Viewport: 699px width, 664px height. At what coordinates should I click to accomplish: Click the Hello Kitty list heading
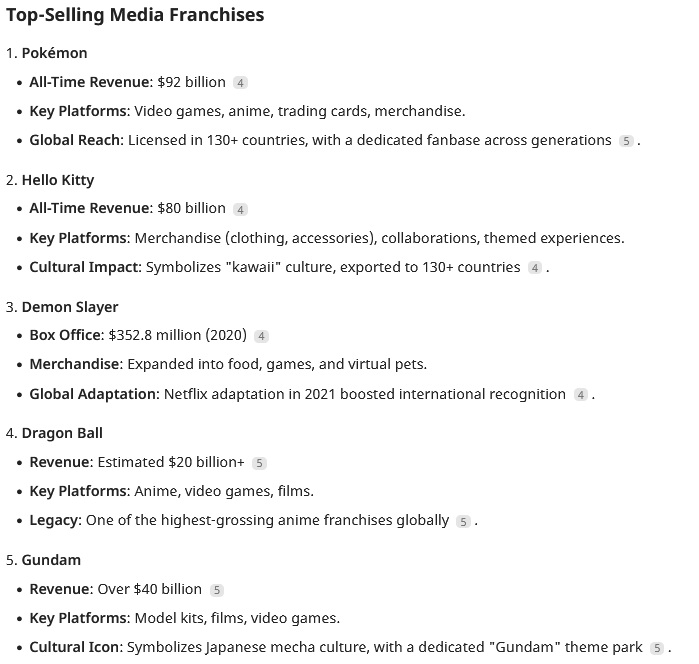tap(58, 180)
